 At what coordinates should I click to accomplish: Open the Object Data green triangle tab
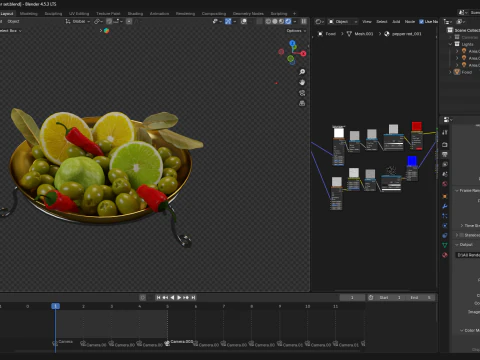click(x=445, y=245)
